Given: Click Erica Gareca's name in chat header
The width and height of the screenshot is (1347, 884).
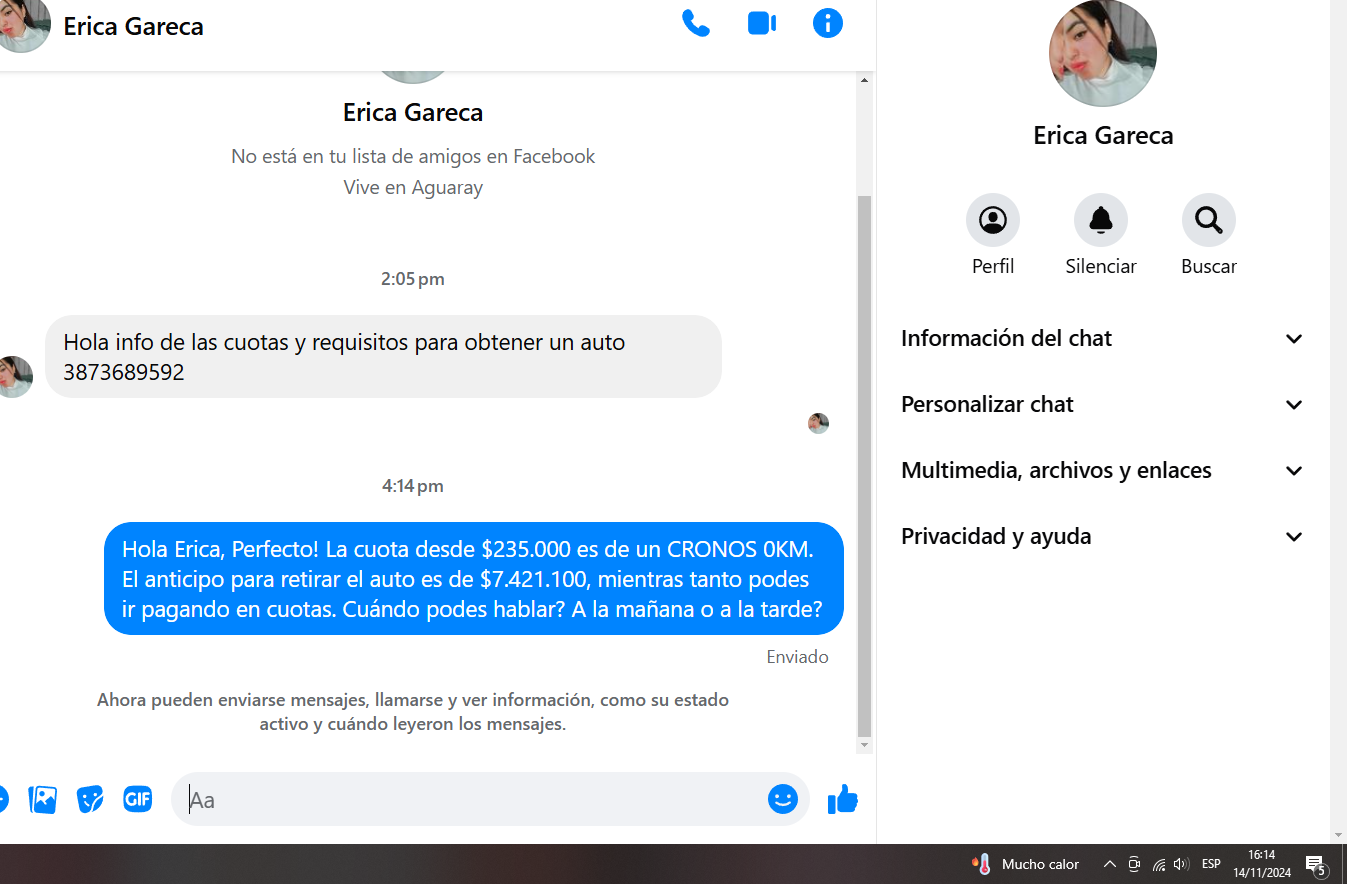Looking at the screenshot, I should click(133, 26).
